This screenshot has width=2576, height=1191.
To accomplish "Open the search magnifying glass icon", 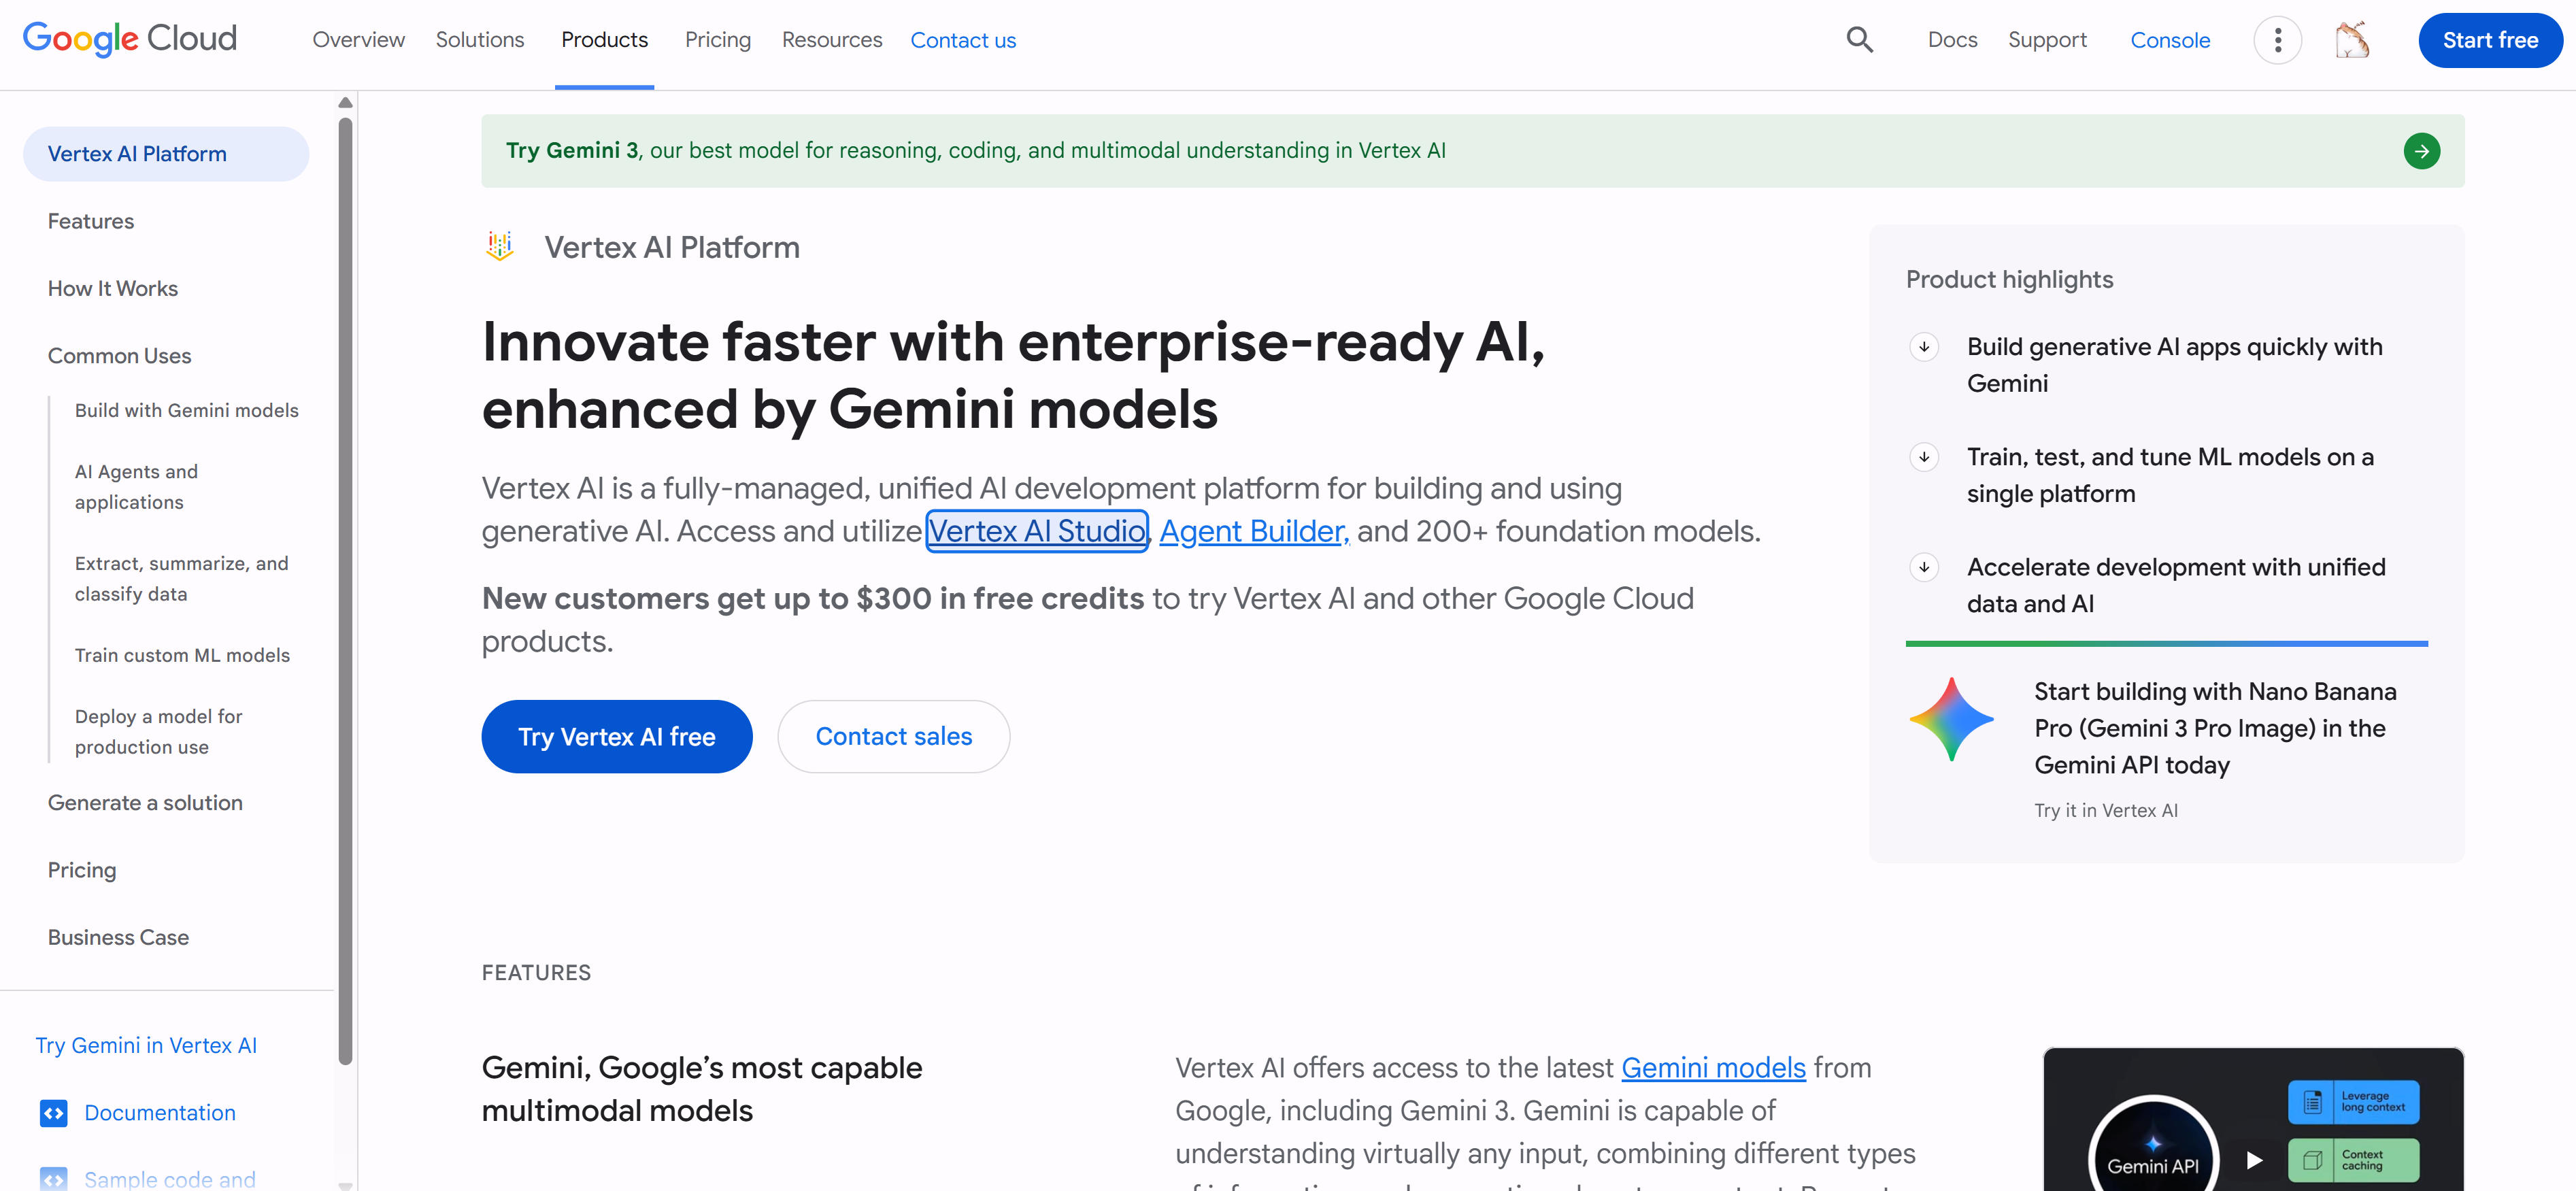I will [x=1859, y=39].
